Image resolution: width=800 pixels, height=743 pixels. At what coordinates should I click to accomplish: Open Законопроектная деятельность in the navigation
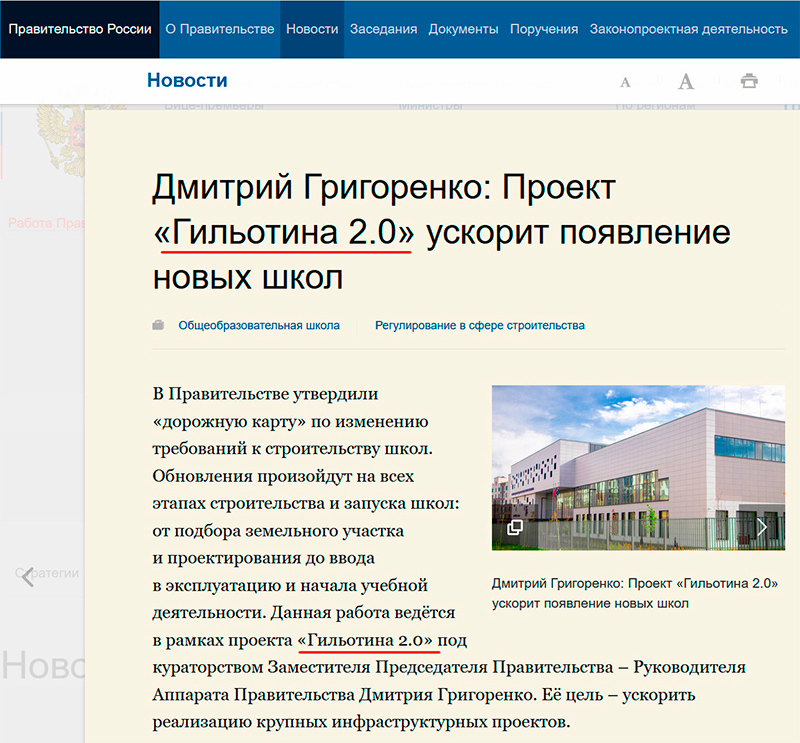[x=688, y=29]
